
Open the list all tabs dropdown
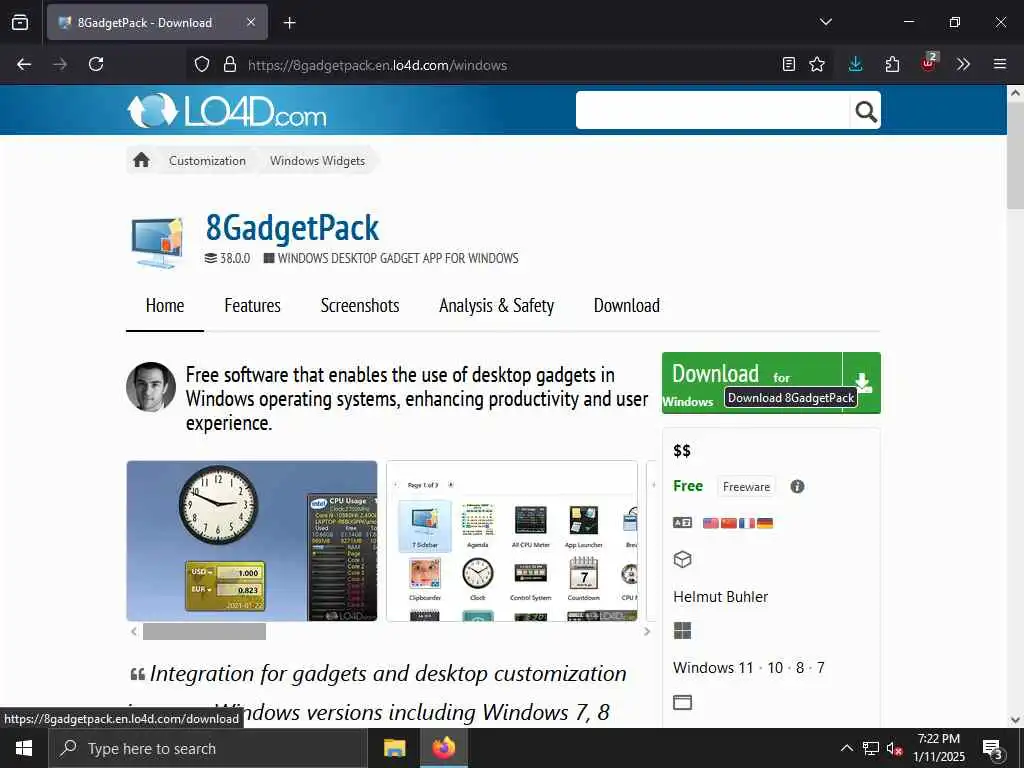point(826,22)
